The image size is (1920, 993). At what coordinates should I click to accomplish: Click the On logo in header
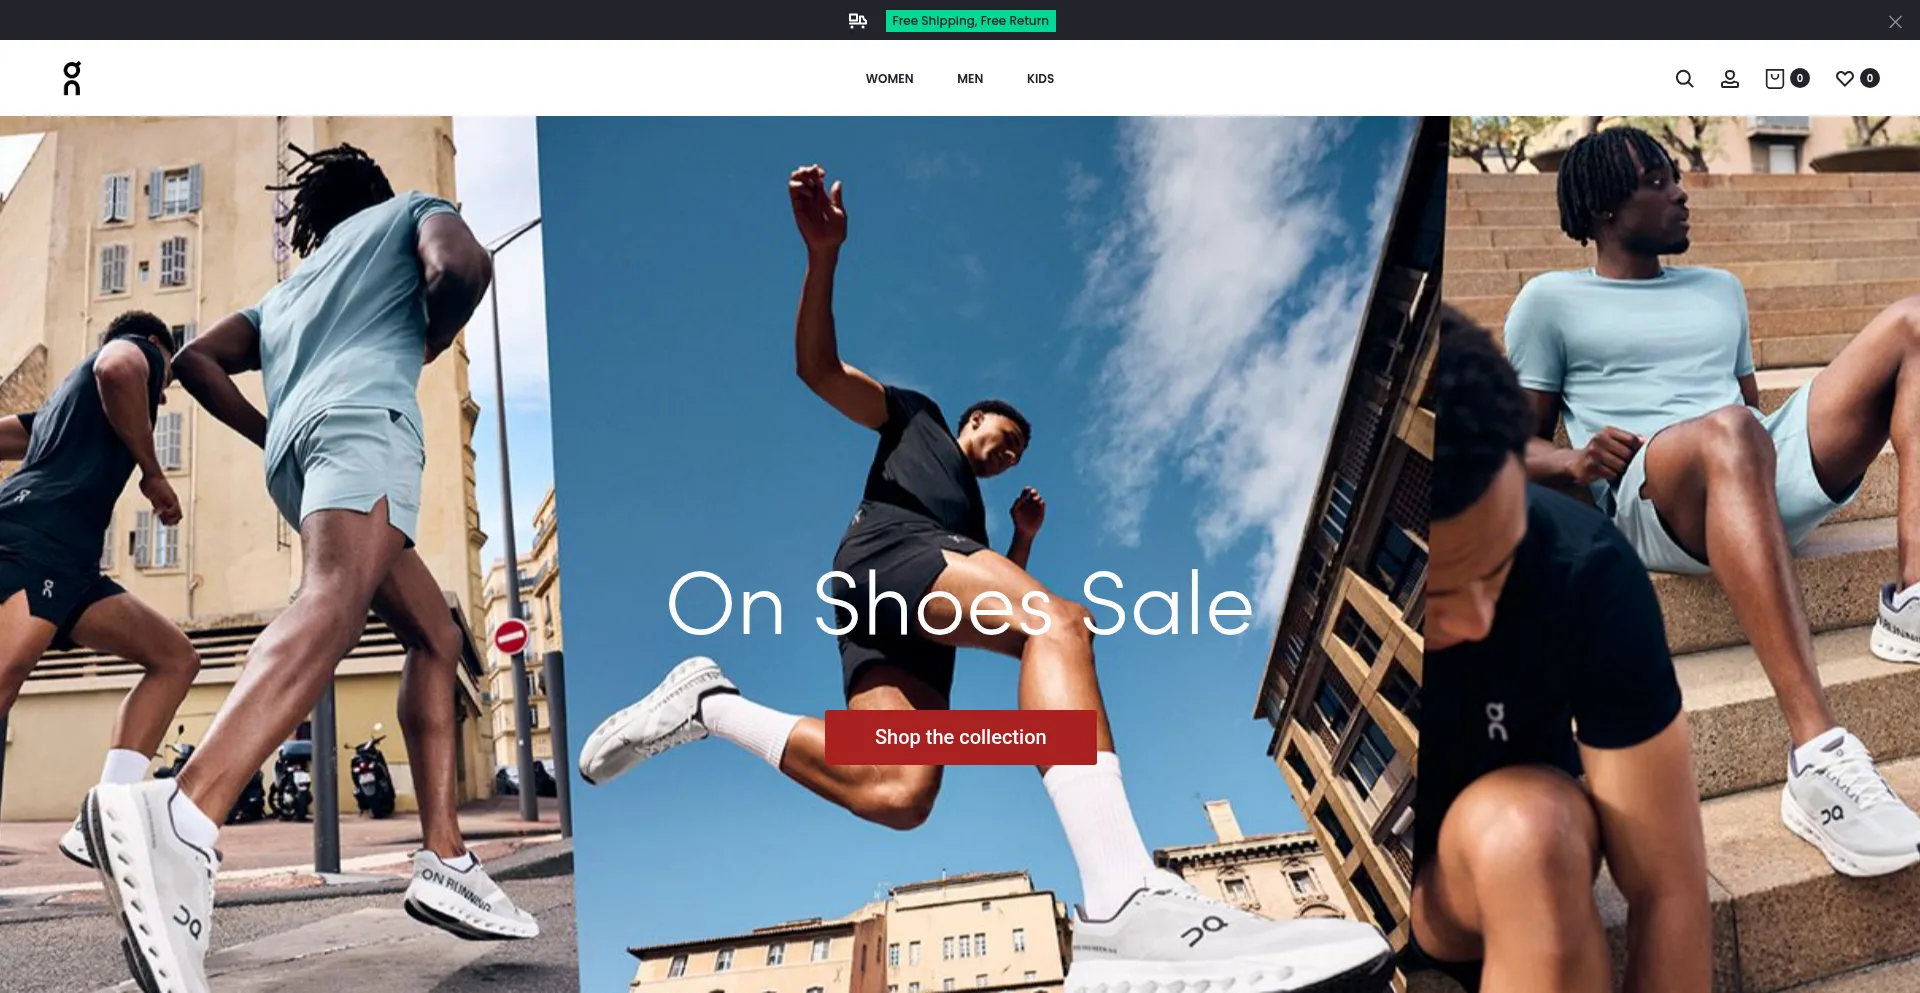72,78
